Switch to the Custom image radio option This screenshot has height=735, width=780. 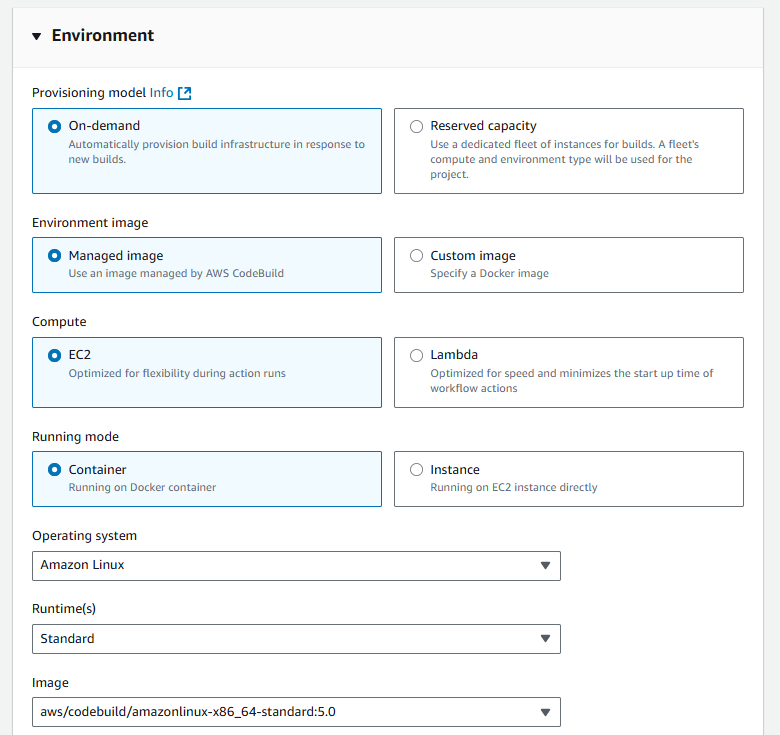[x=416, y=256]
